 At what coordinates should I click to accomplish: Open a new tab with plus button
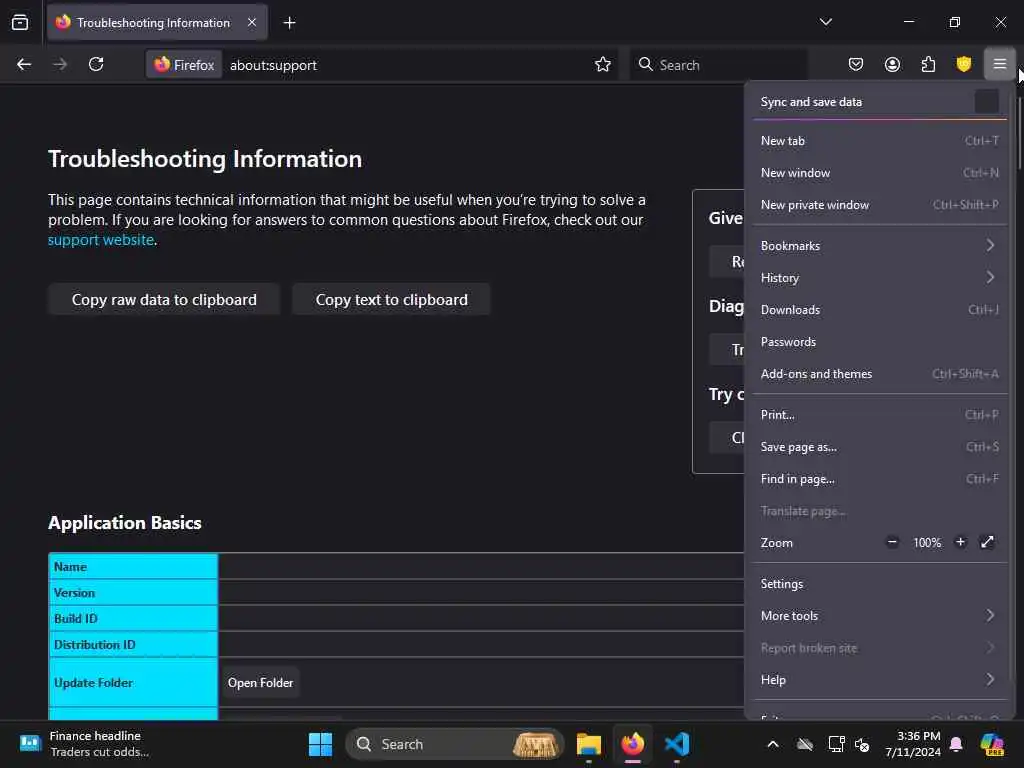[289, 23]
